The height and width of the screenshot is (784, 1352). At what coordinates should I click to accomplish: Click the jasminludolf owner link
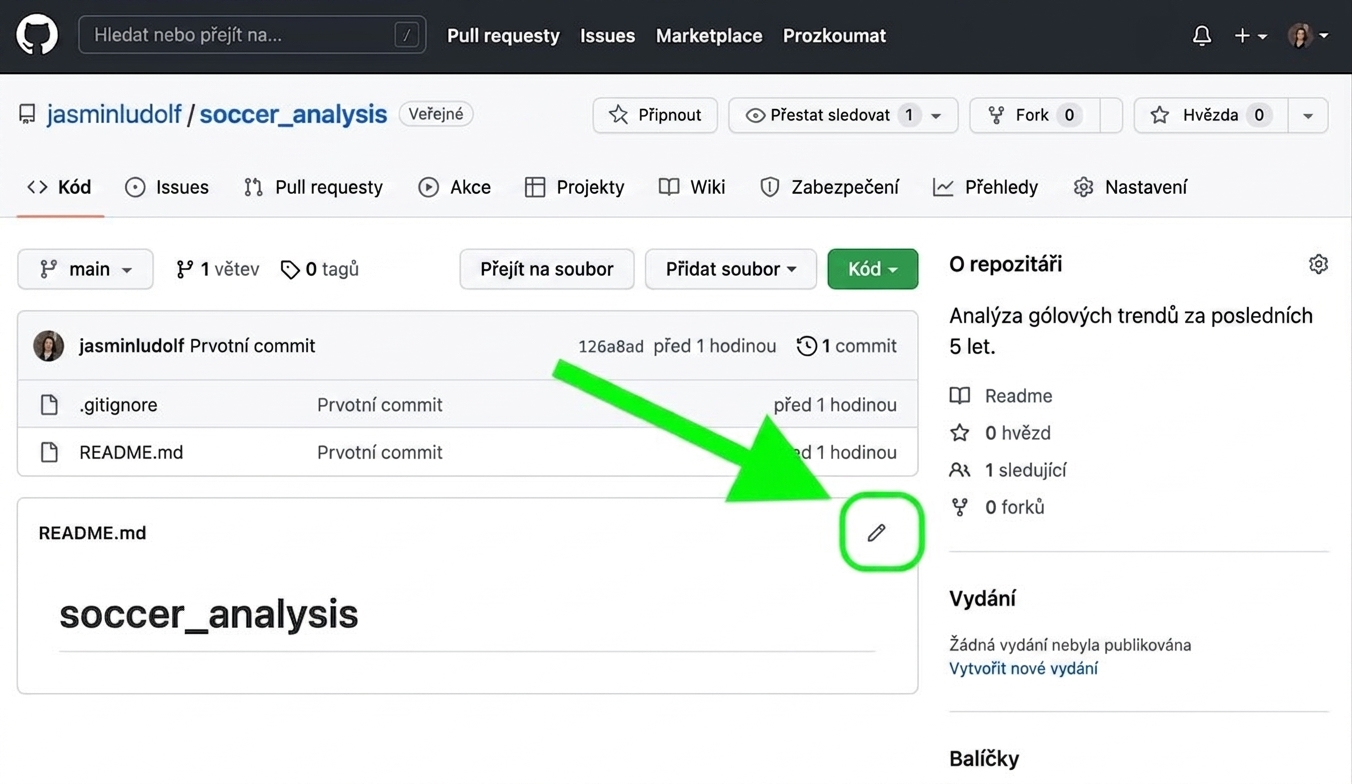(114, 114)
